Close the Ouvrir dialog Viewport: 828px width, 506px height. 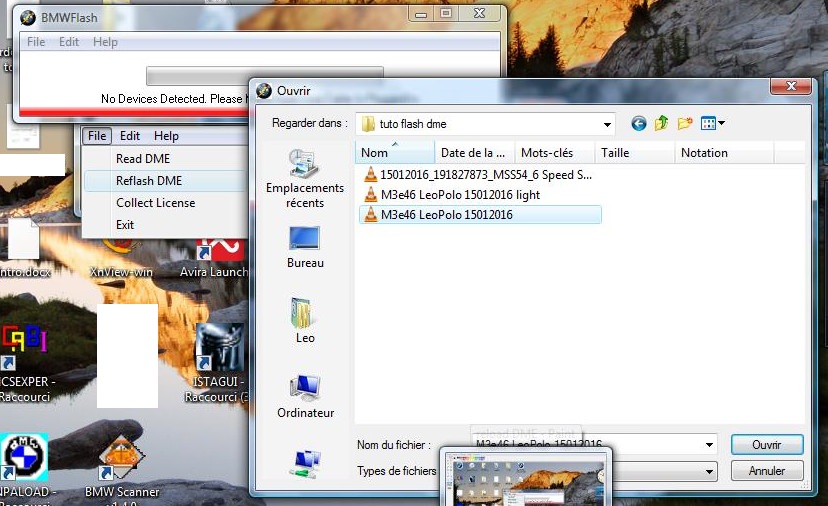click(x=791, y=86)
